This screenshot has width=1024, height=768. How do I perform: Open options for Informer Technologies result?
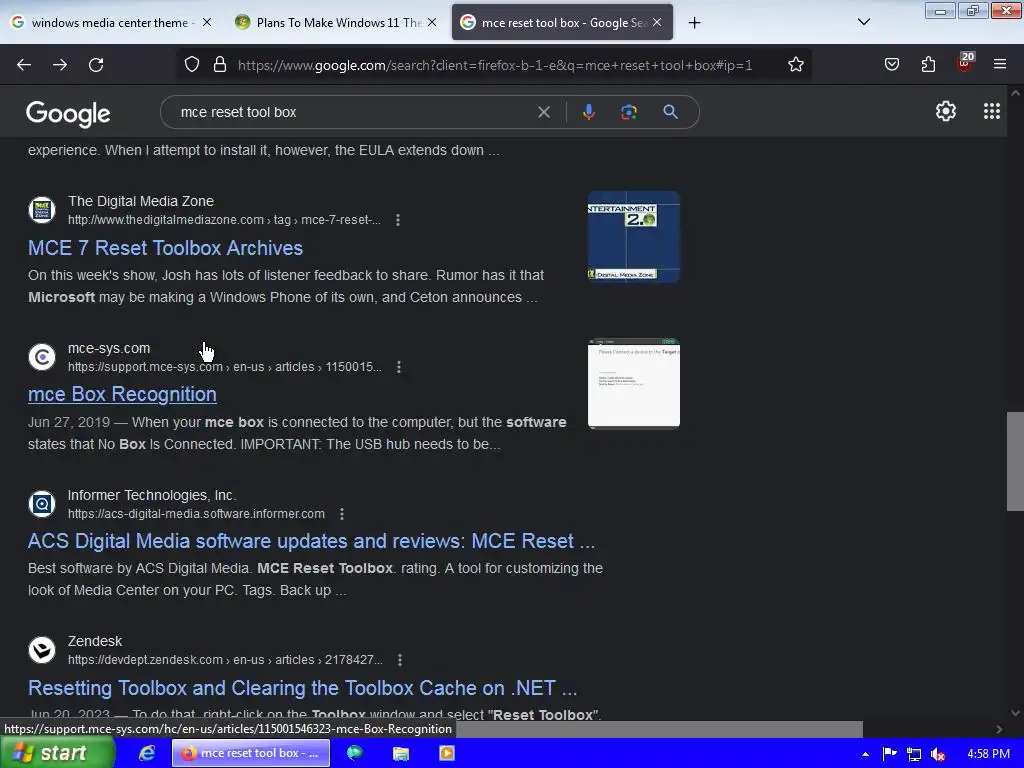click(342, 514)
